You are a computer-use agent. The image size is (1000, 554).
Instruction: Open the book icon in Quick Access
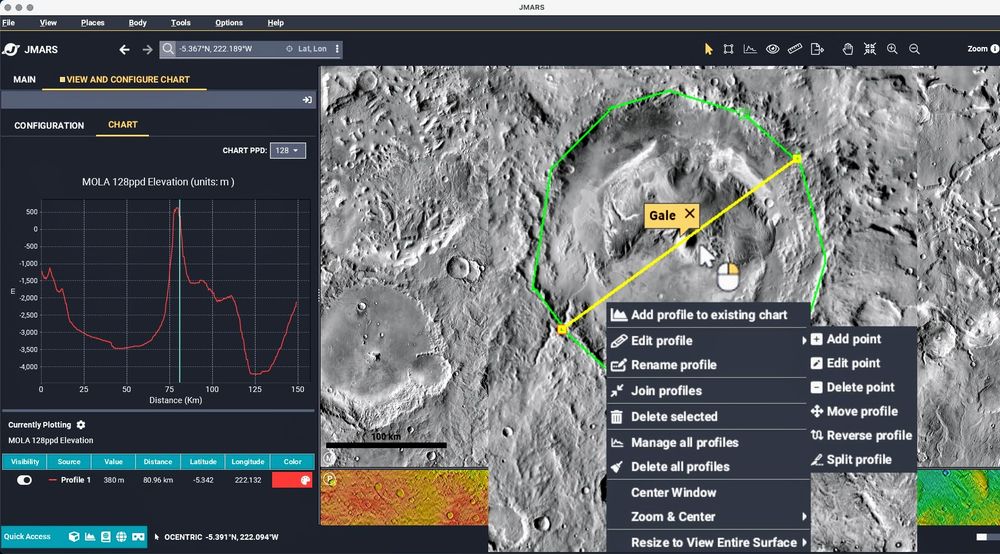[x=105, y=537]
